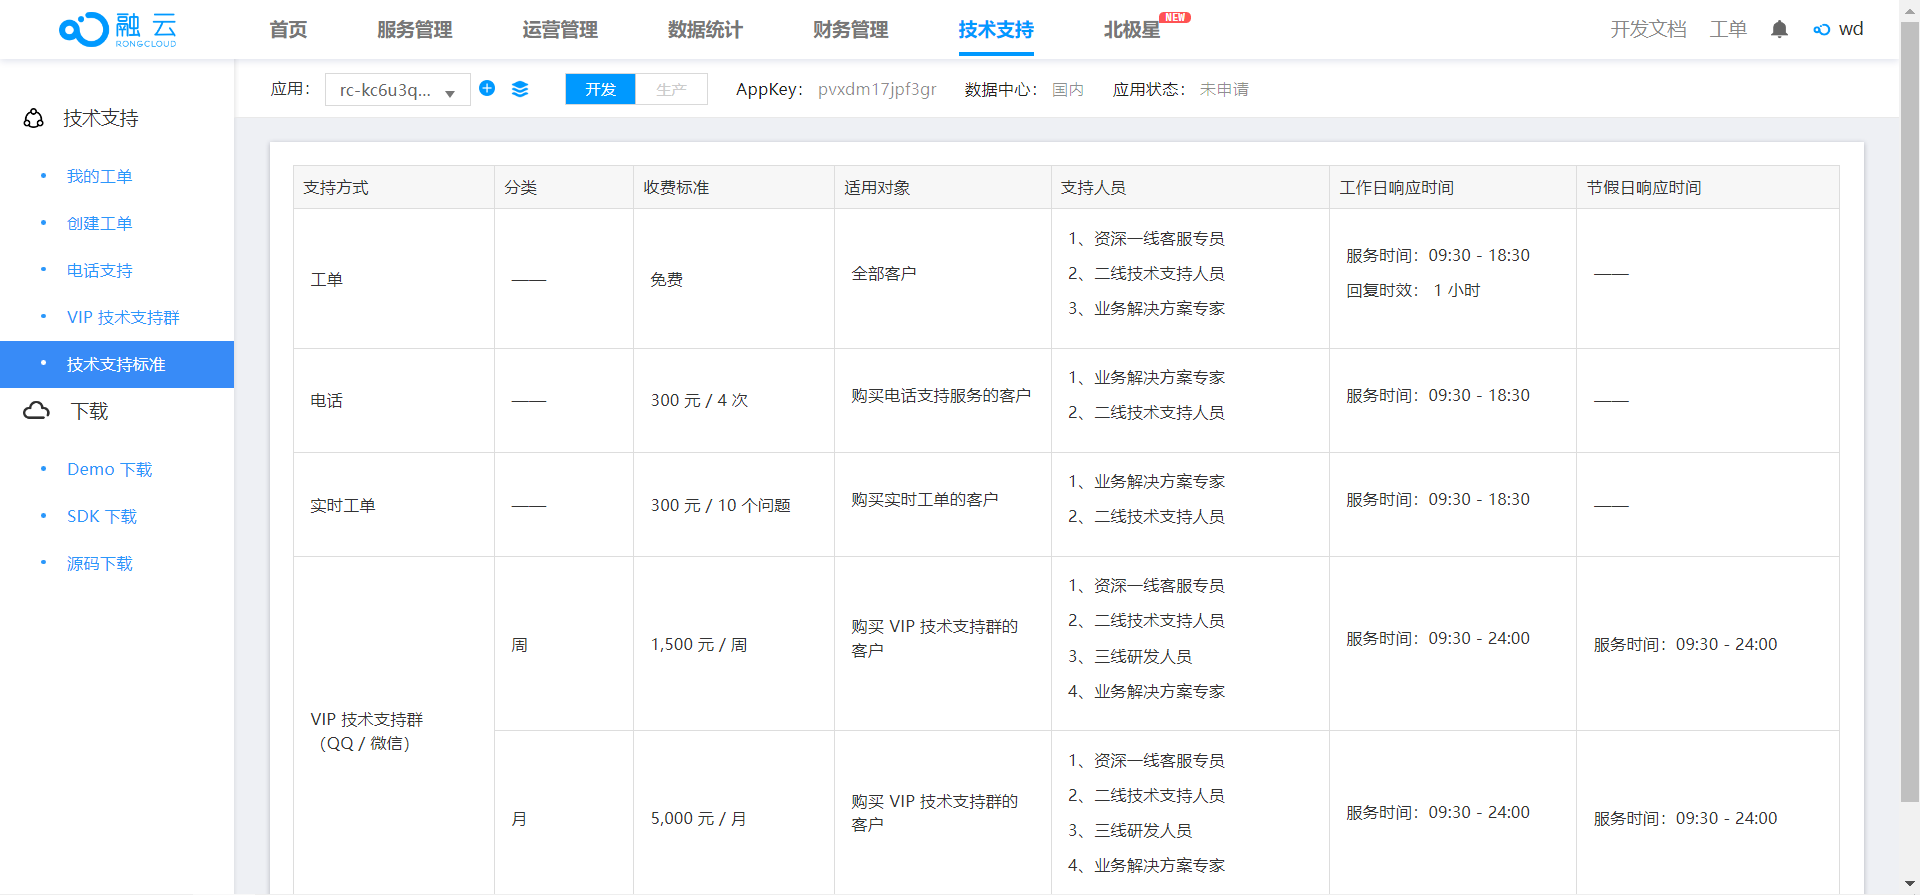This screenshot has width=1920, height=895.
Task: Open the notification bell
Action: [x=1779, y=29]
